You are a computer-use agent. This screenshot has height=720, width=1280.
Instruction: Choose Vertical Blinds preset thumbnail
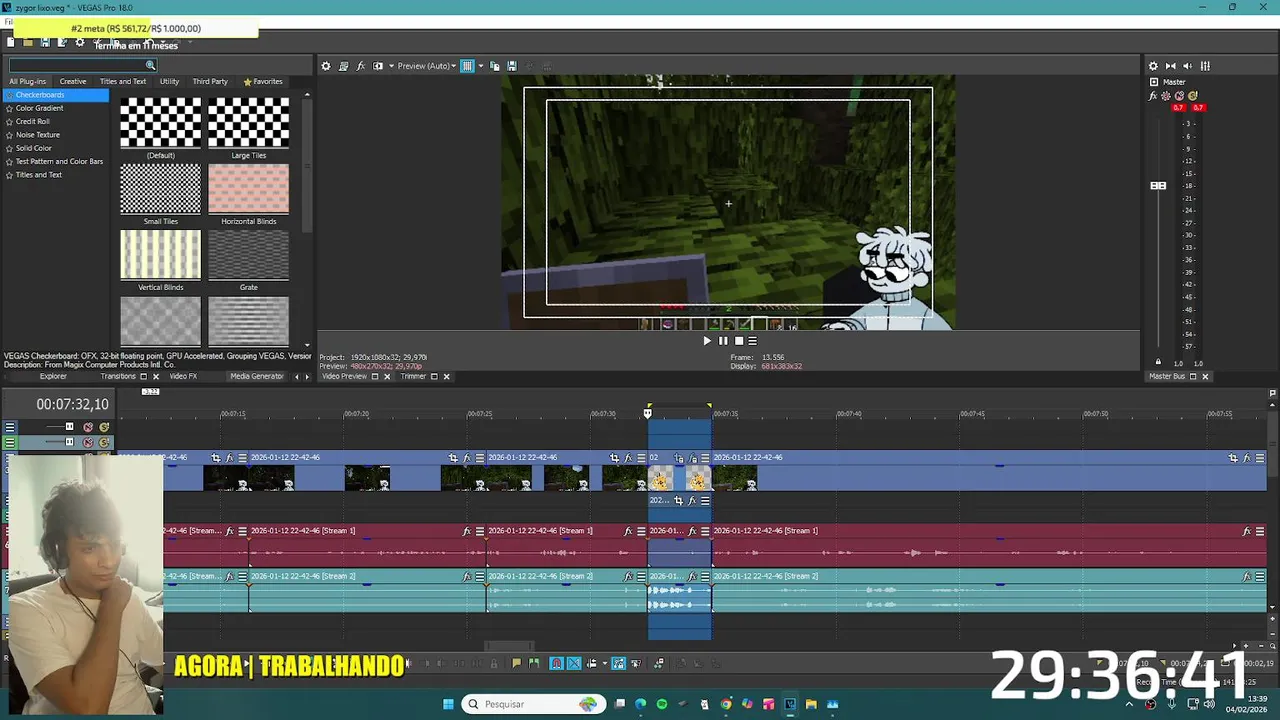pos(161,255)
